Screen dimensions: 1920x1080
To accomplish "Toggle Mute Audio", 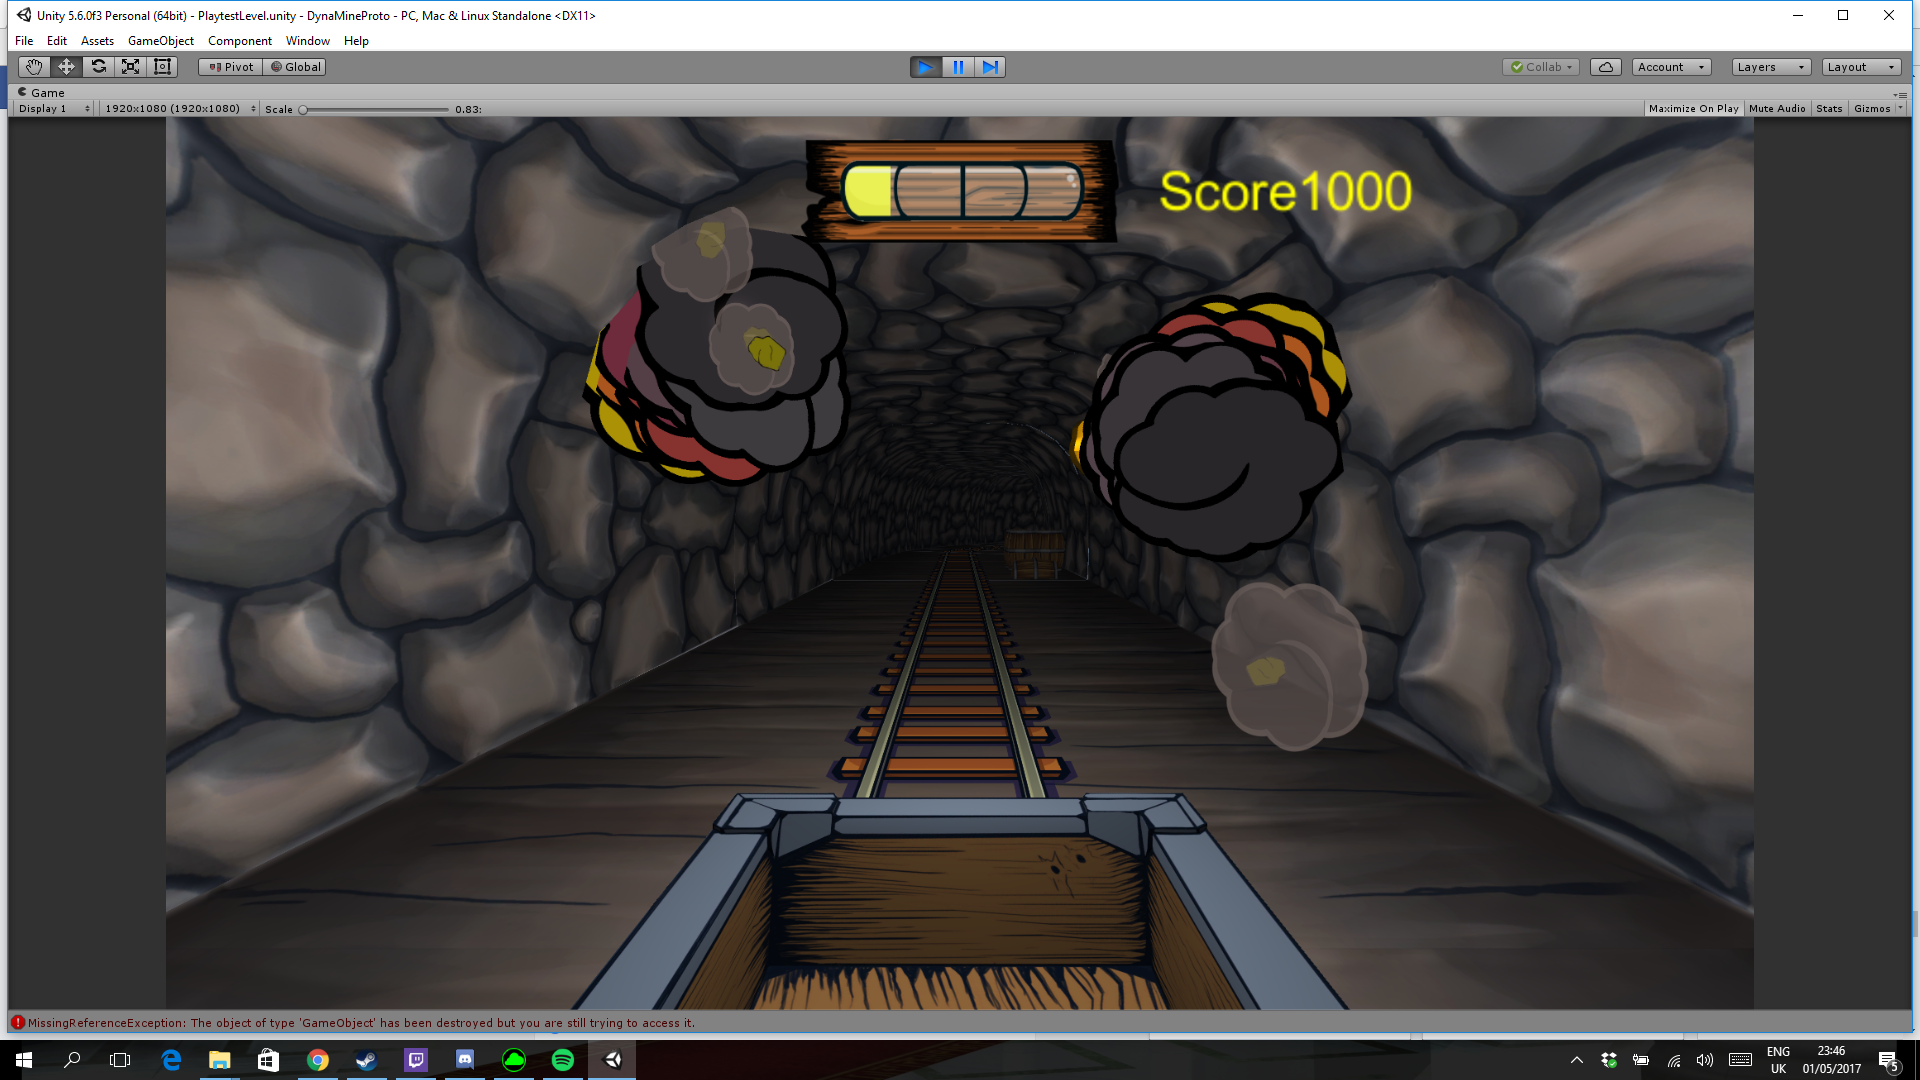I will (1777, 109).
